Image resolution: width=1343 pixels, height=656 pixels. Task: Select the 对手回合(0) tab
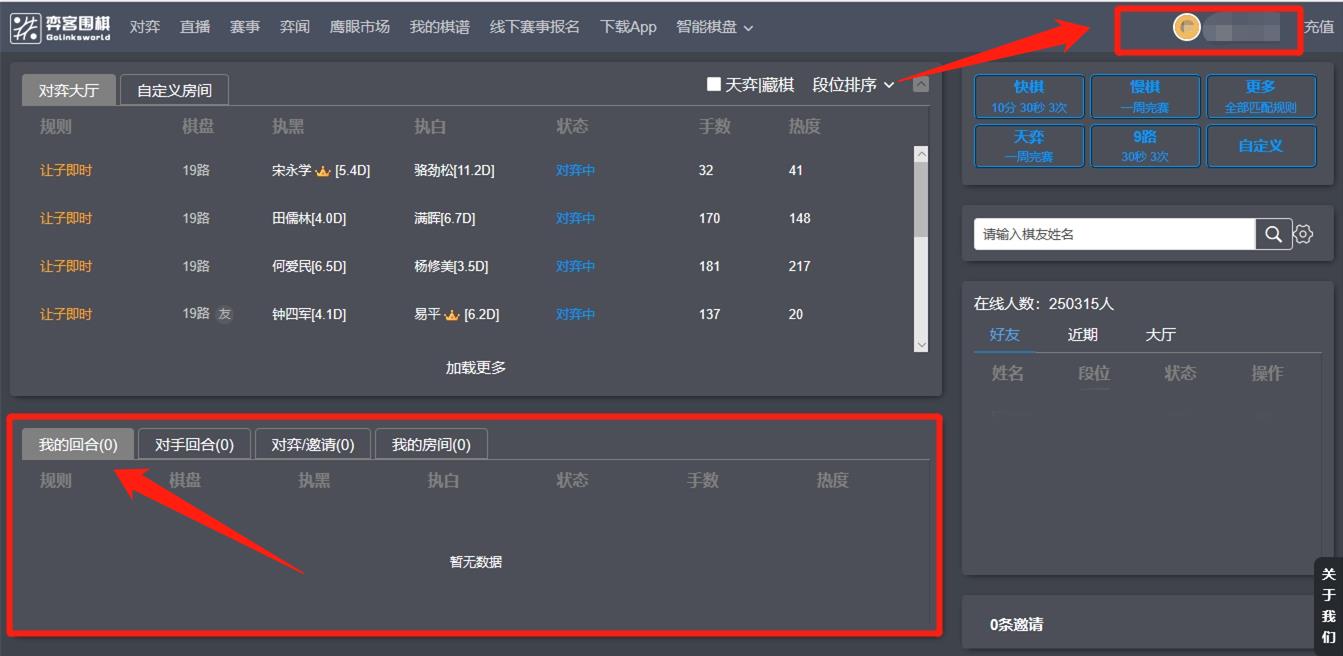[194, 445]
